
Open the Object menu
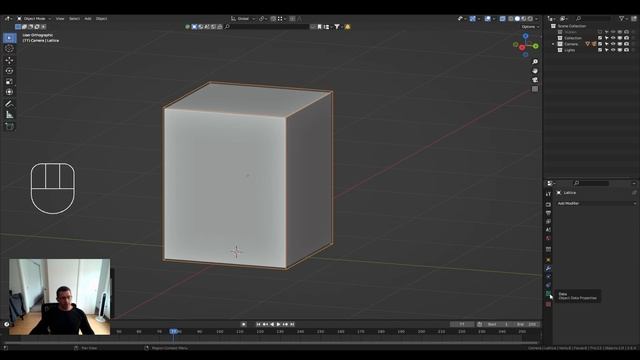[101, 18]
